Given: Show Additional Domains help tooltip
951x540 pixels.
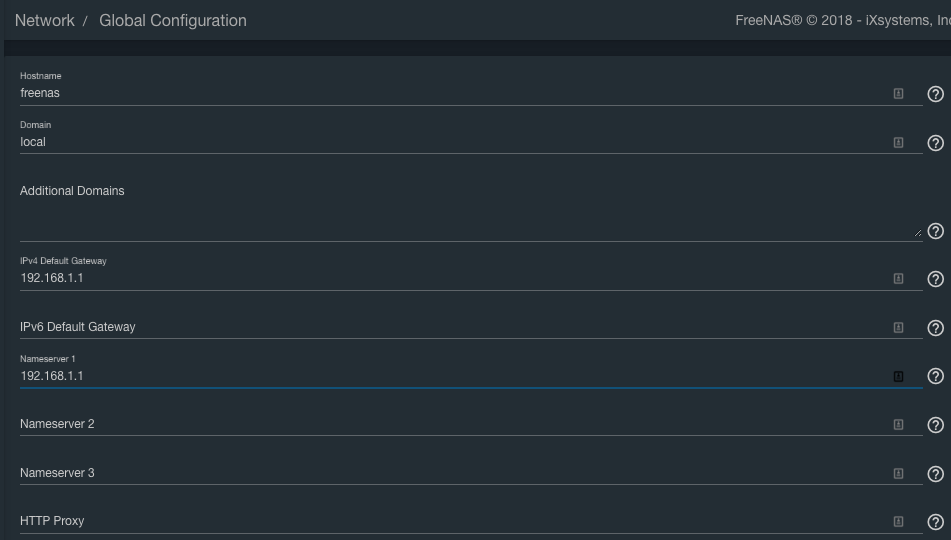Looking at the screenshot, I should click(936, 231).
